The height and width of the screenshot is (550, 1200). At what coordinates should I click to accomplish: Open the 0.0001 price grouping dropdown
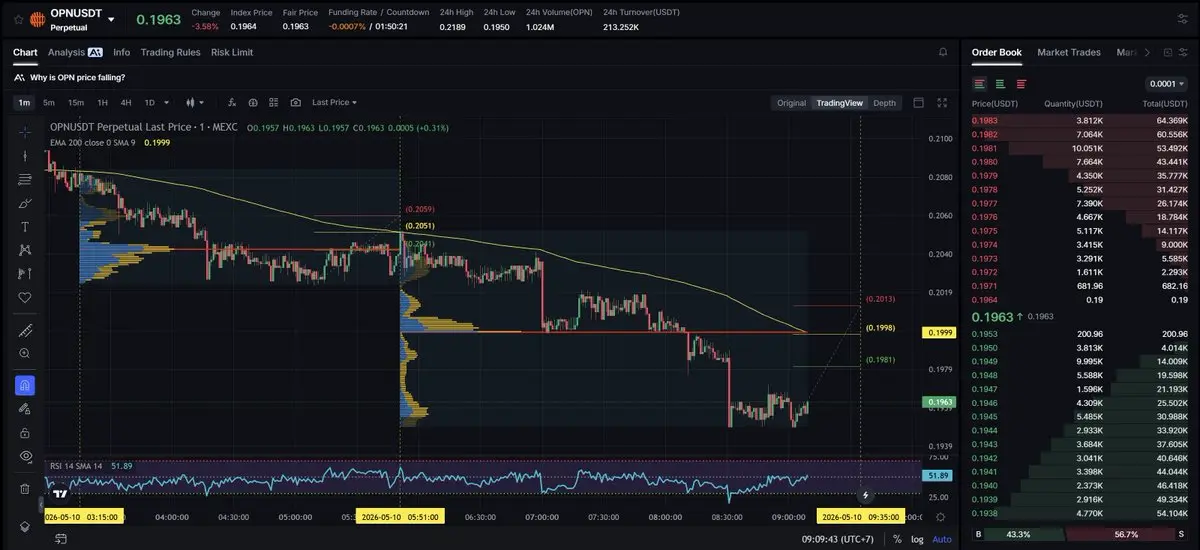tap(1167, 84)
